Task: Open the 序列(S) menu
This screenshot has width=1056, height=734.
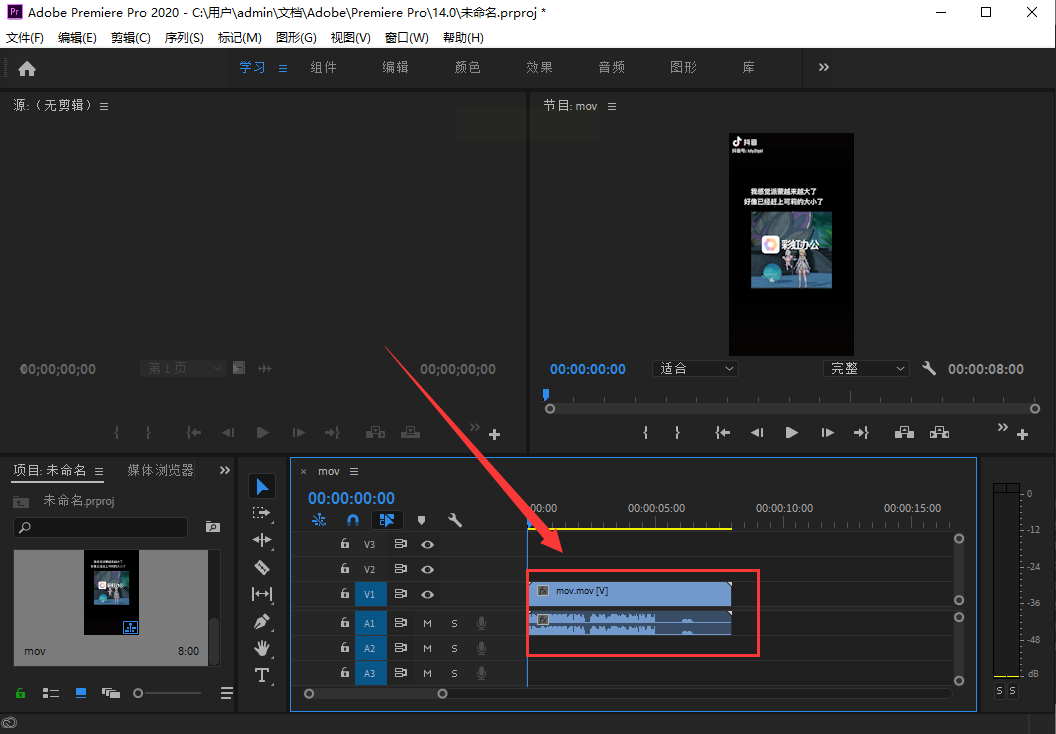Action: tap(184, 37)
